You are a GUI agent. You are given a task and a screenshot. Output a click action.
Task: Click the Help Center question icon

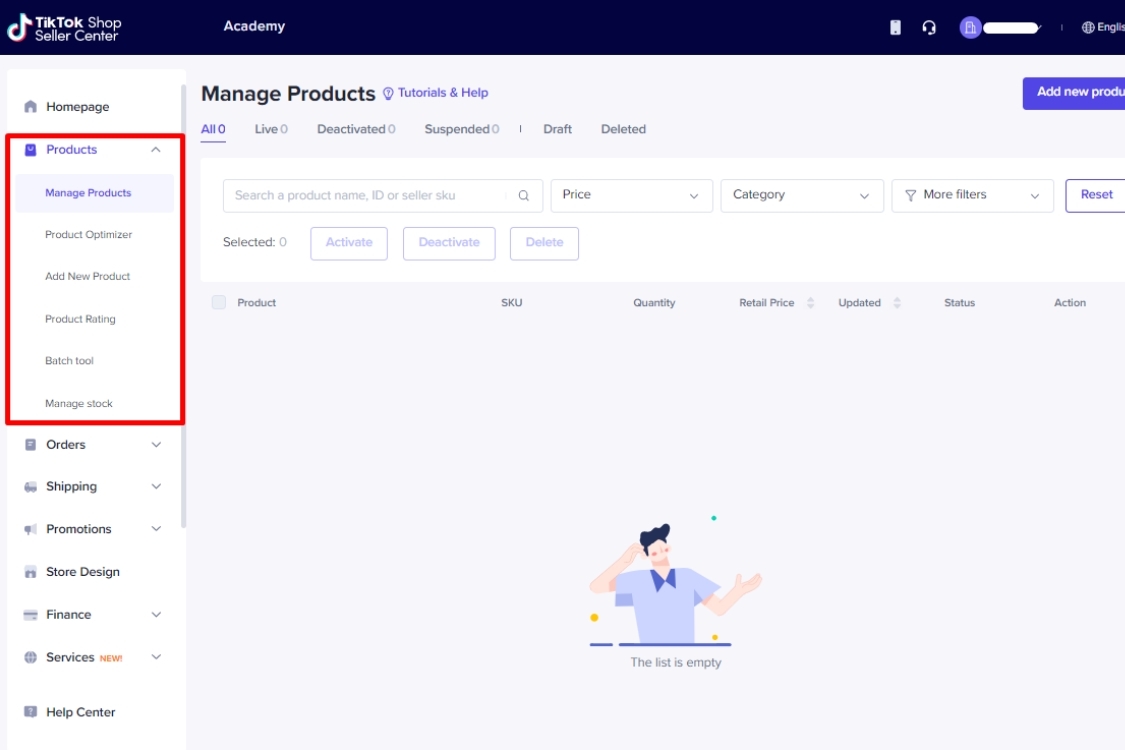(30, 712)
